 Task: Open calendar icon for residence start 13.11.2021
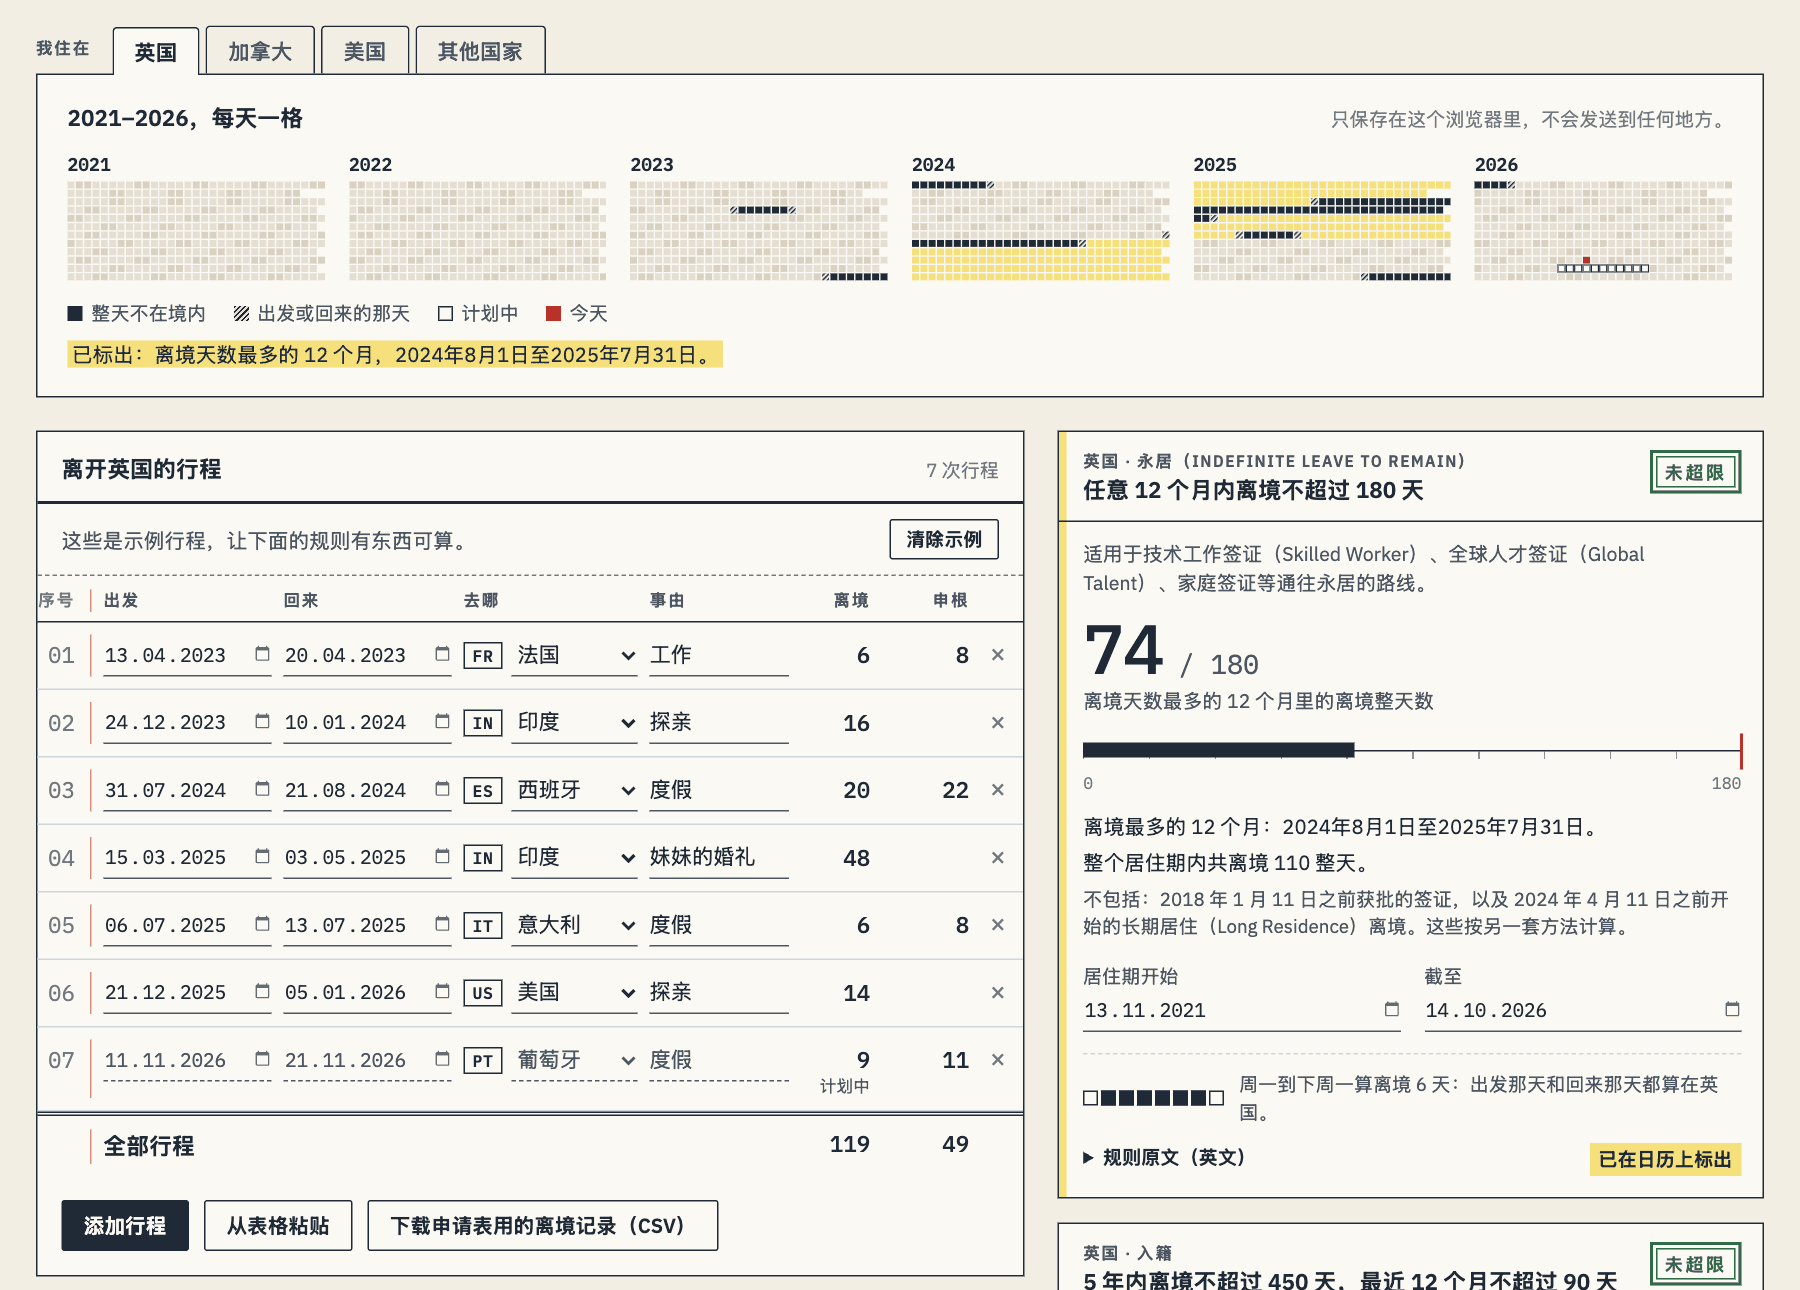click(1391, 1009)
